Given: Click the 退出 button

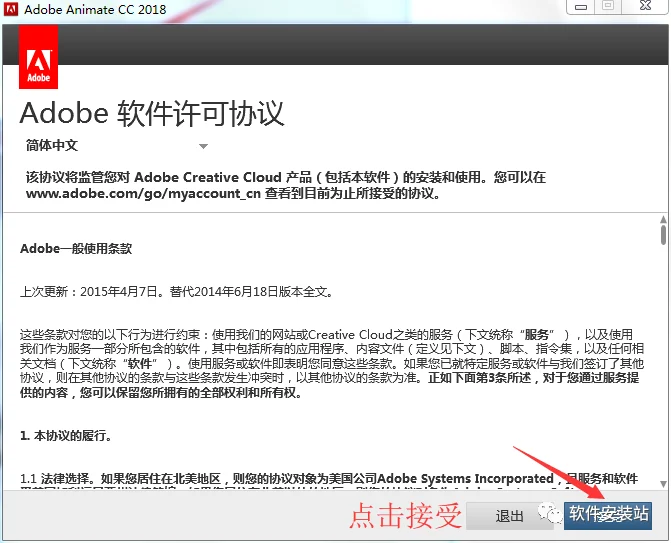Looking at the screenshot, I should click(x=509, y=516).
